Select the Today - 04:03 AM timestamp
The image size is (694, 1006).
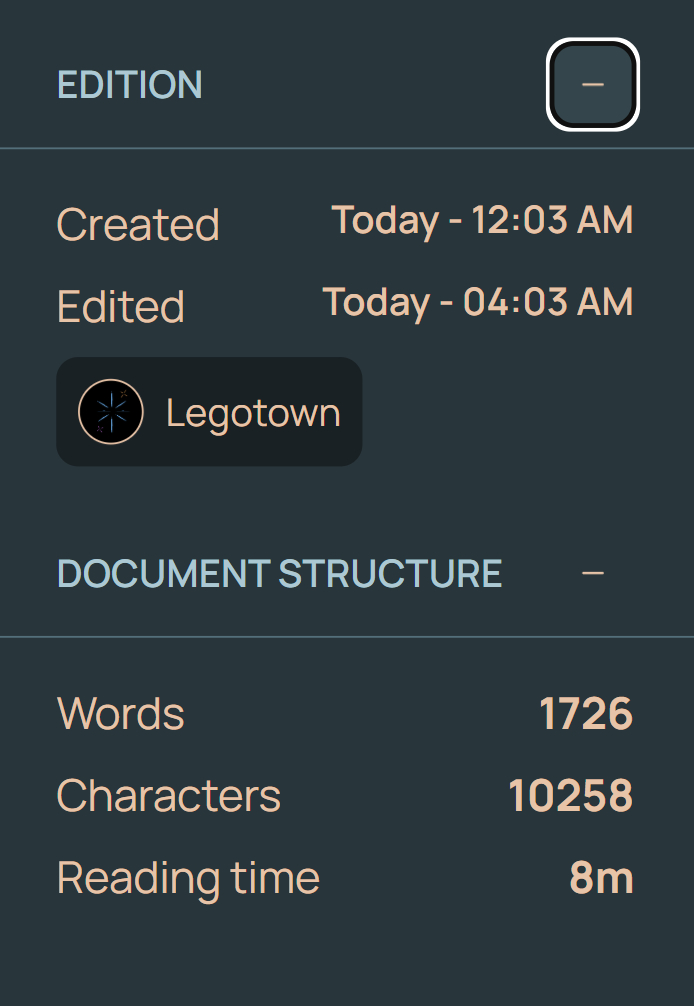(x=478, y=301)
